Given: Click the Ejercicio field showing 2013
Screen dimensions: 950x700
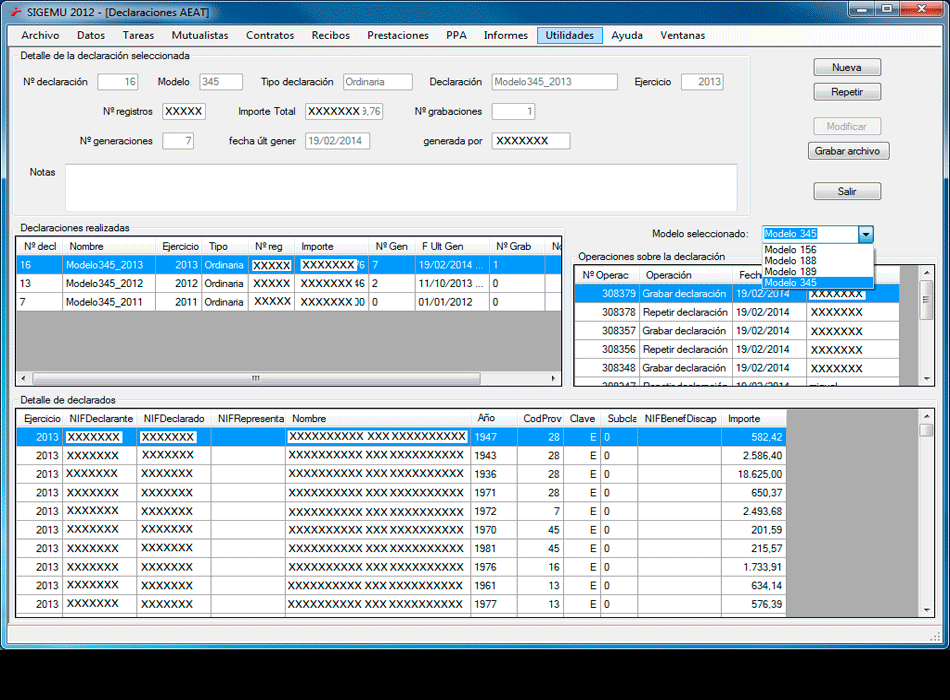Looking at the screenshot, I should pyautogui.click(x=702, y=82).
